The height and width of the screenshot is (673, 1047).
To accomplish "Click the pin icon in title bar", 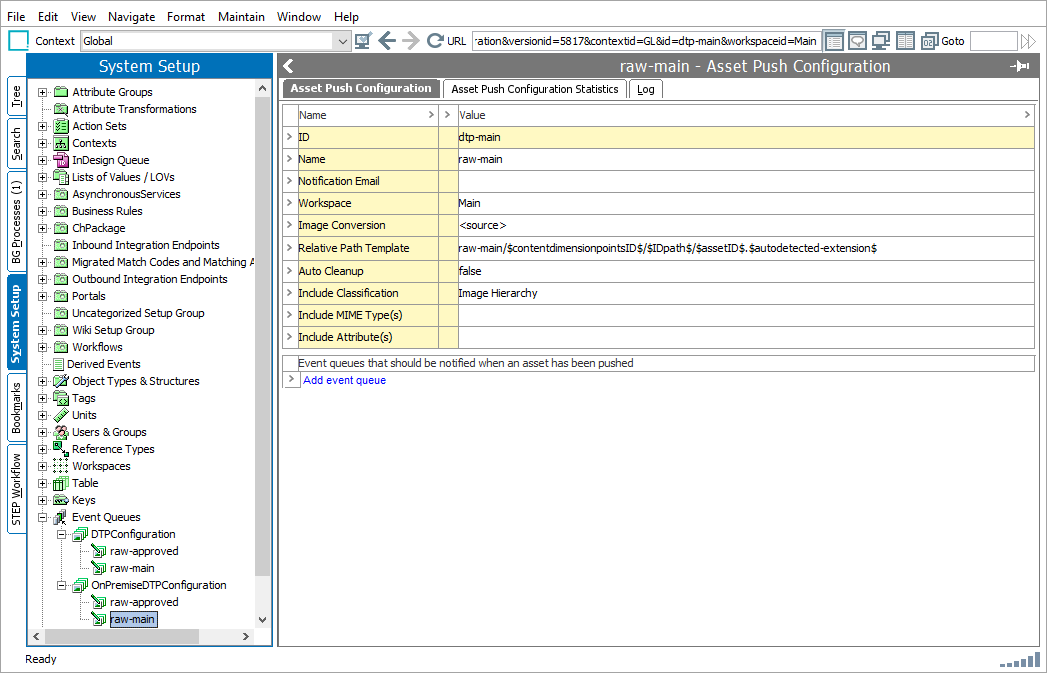I will pos(1020,67).
